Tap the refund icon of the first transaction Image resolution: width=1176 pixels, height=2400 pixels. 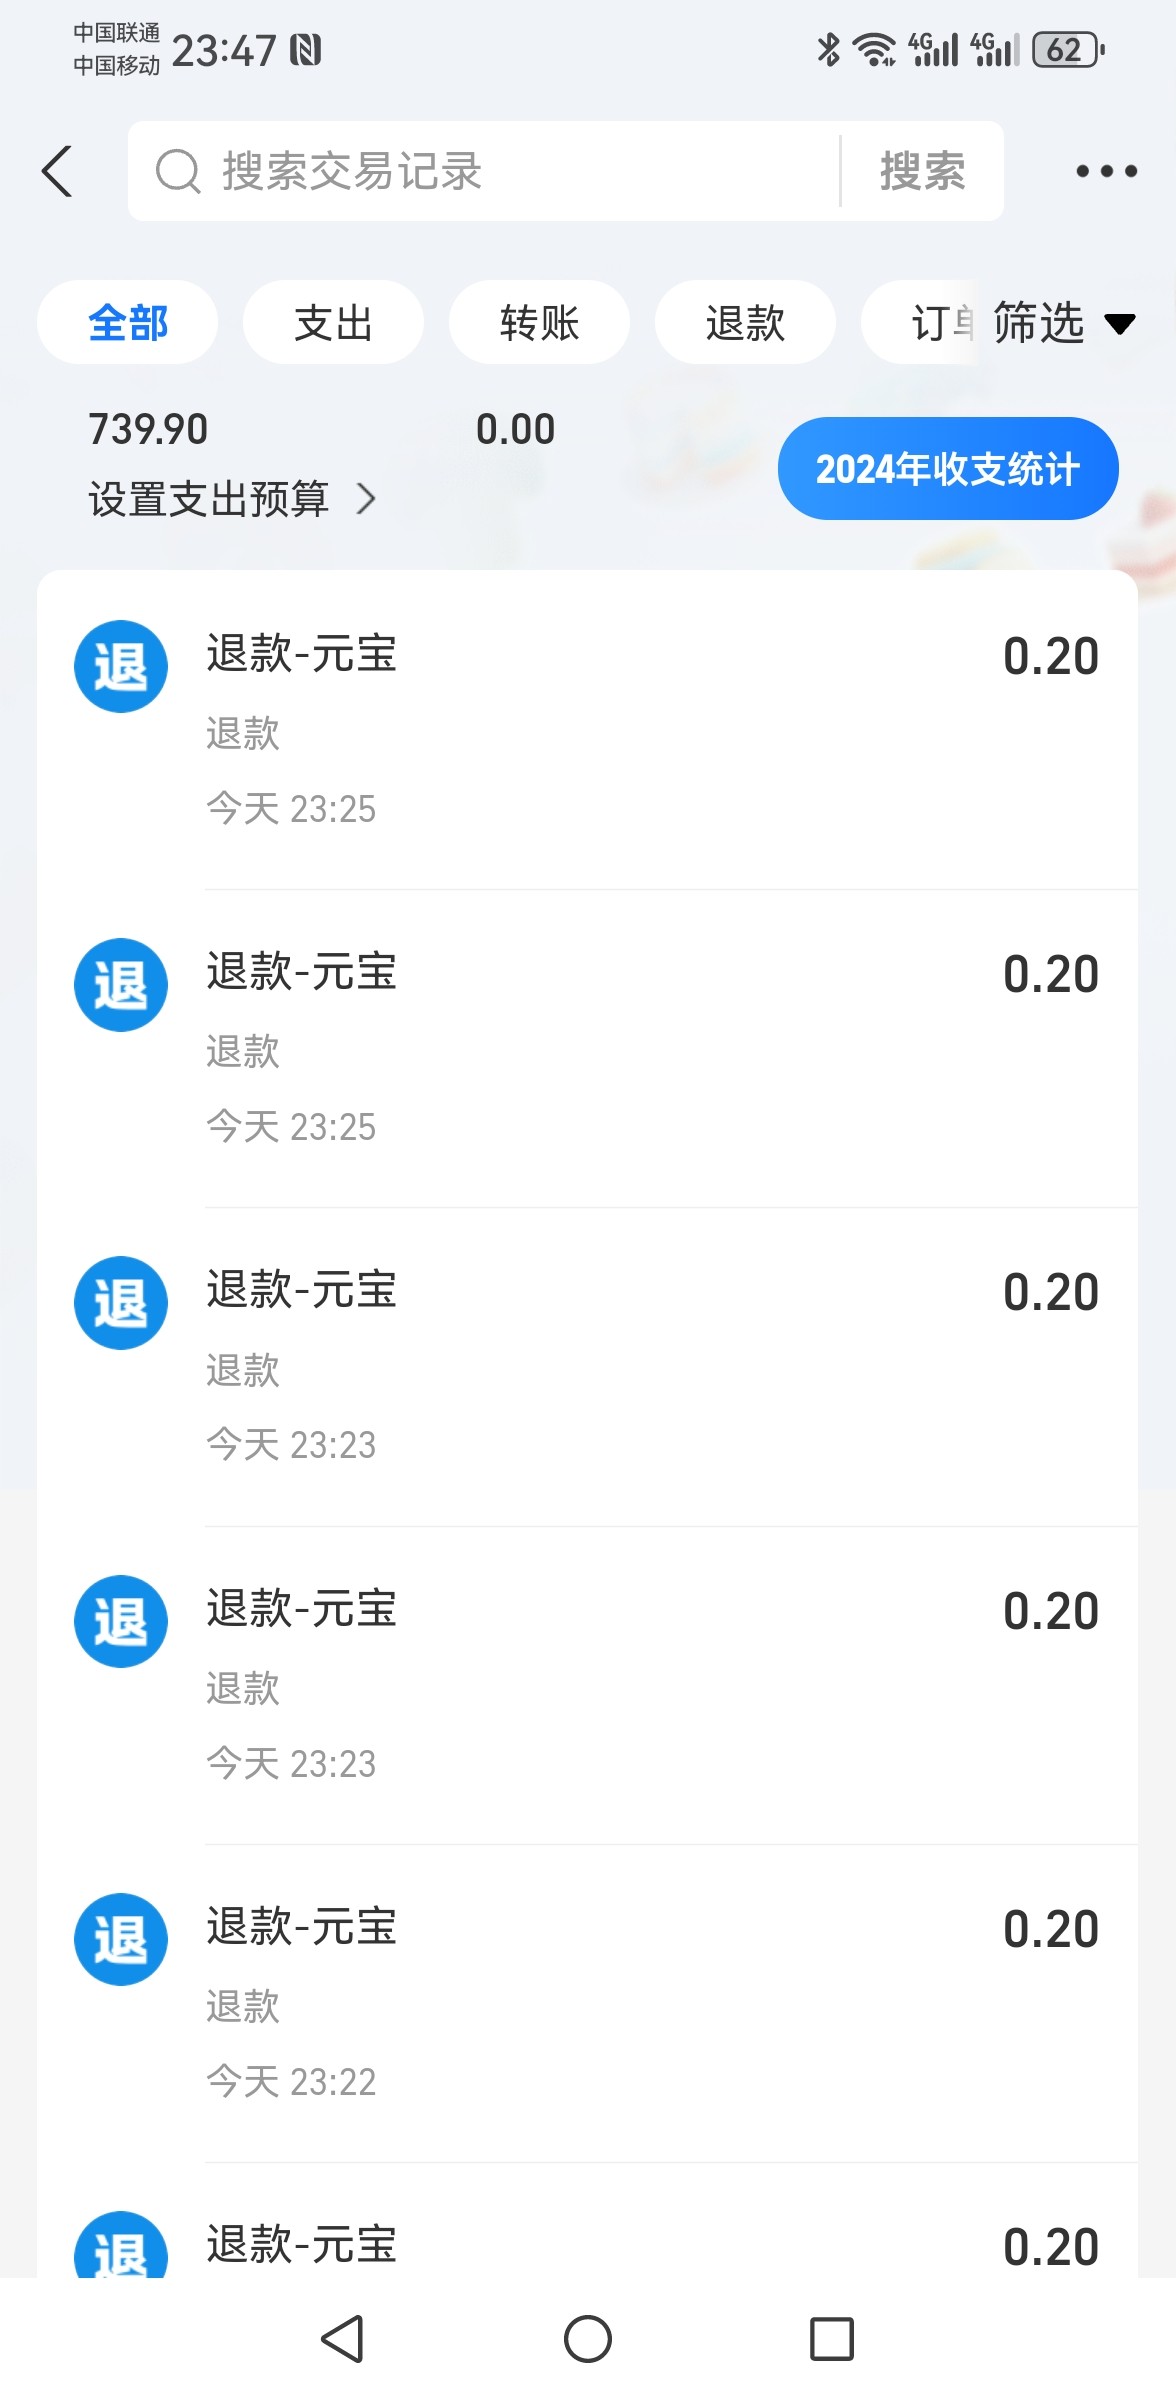click(x=121, y=666)
